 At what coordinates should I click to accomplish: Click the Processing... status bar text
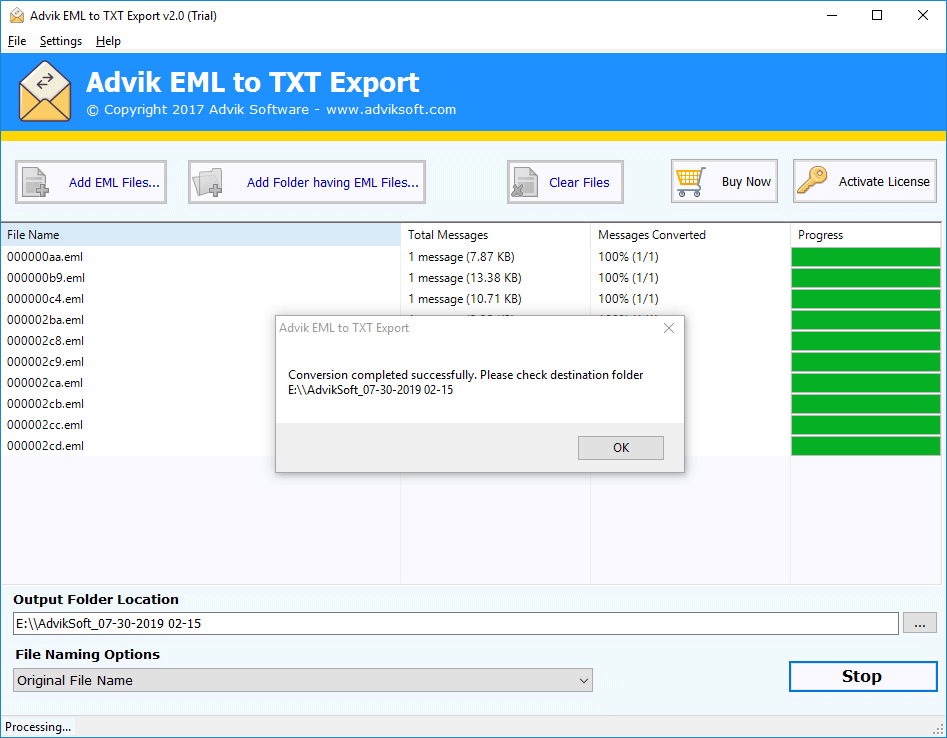tap(38, 727)
